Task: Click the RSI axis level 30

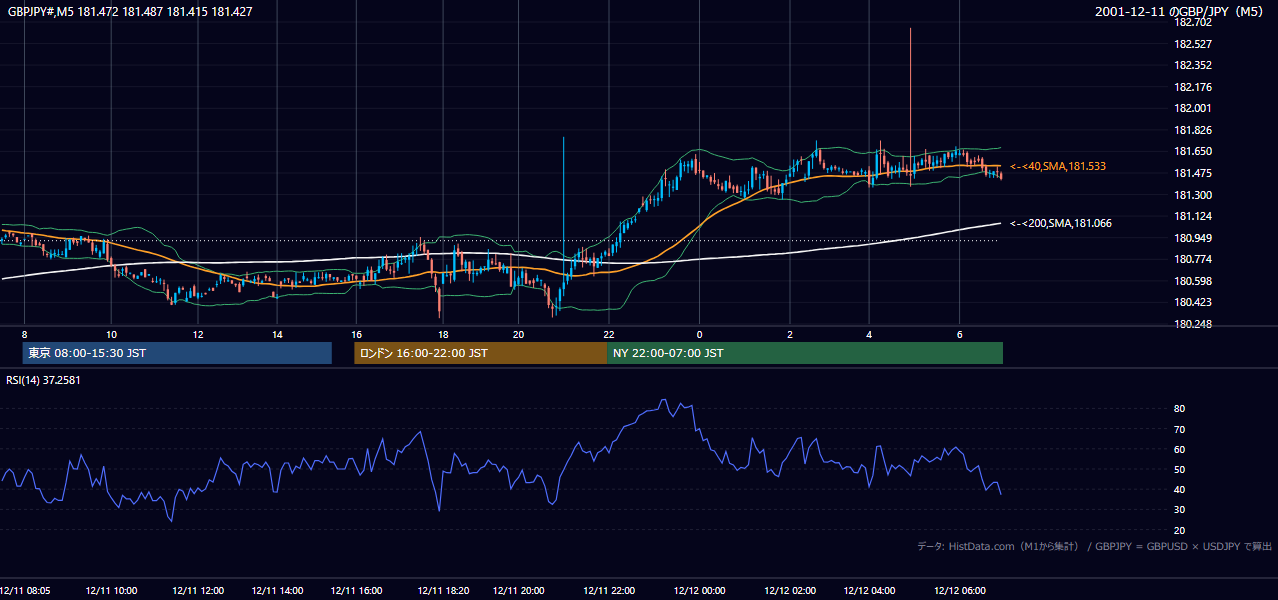Action: [1179, 510]
